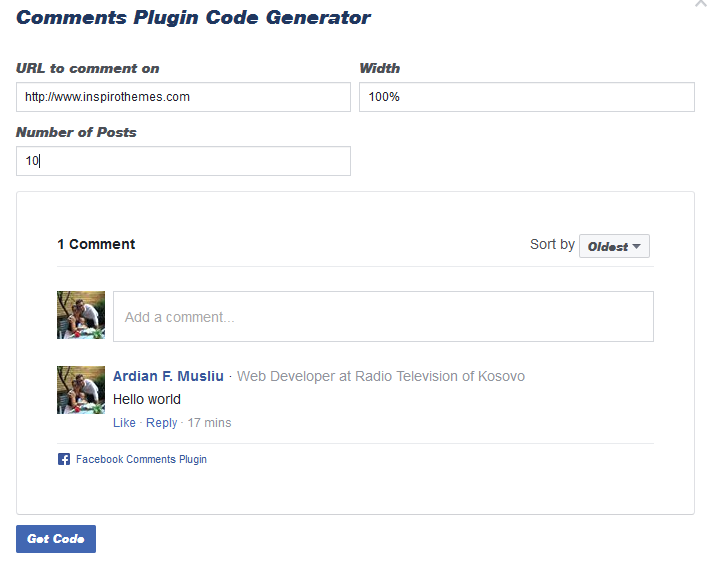Open Ardian F. Musliu's profile name link
Screen dimensions: 715x572
tap(169, 376)
